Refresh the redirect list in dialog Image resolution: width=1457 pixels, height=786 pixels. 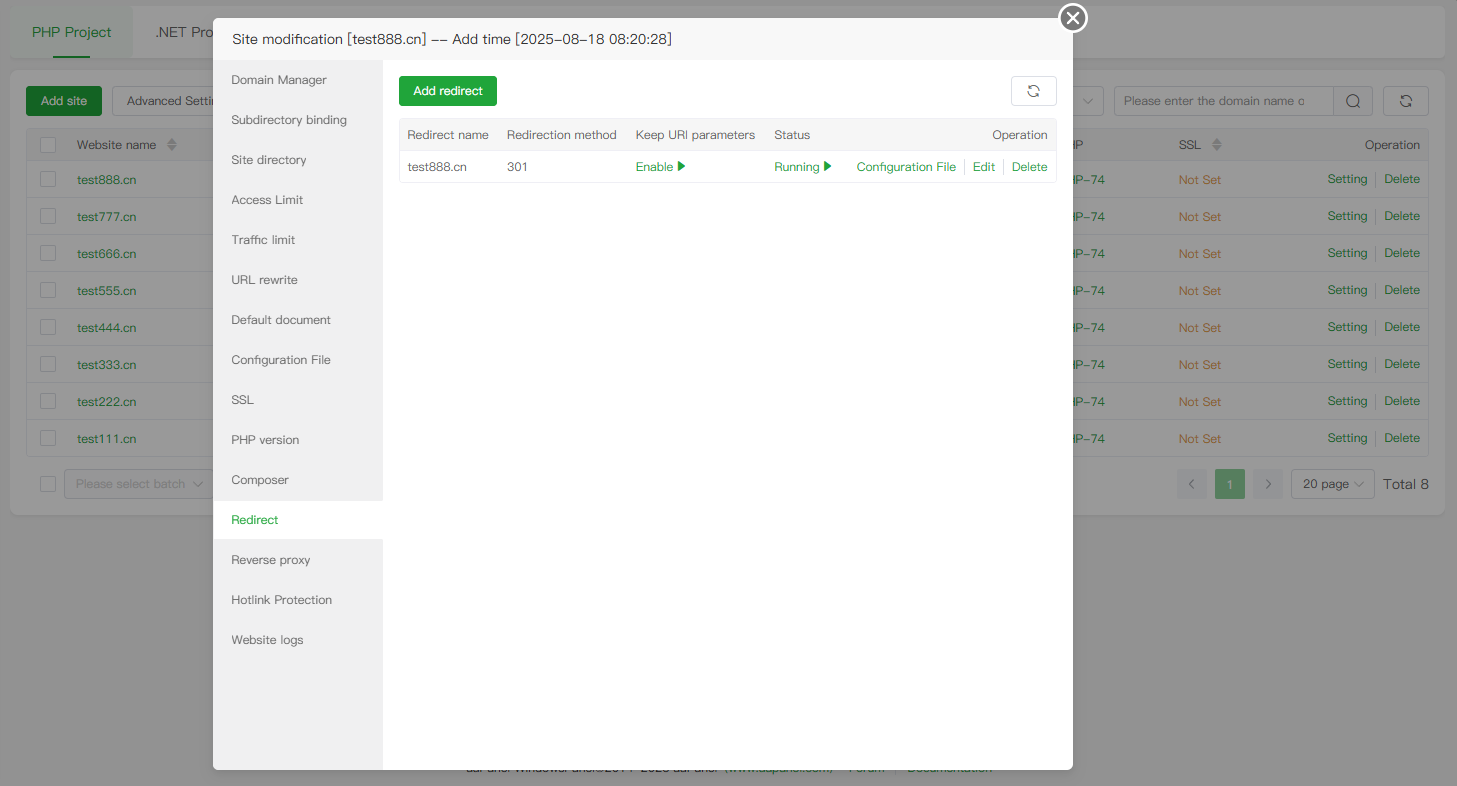click(x=1033, y=91)
